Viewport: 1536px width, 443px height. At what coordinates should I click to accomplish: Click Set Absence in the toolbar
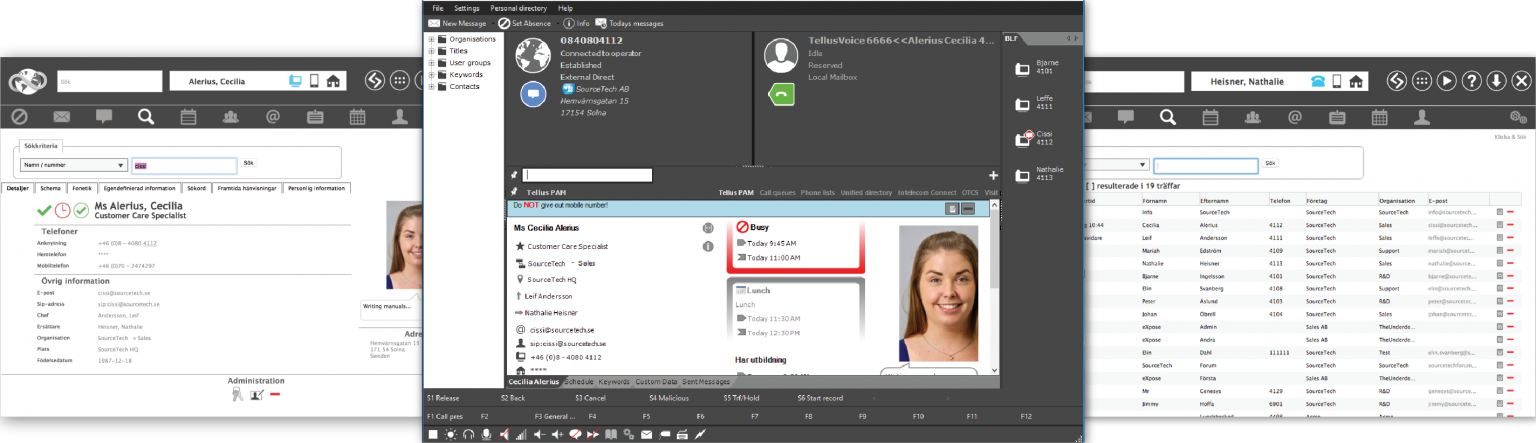pos(526,23)
